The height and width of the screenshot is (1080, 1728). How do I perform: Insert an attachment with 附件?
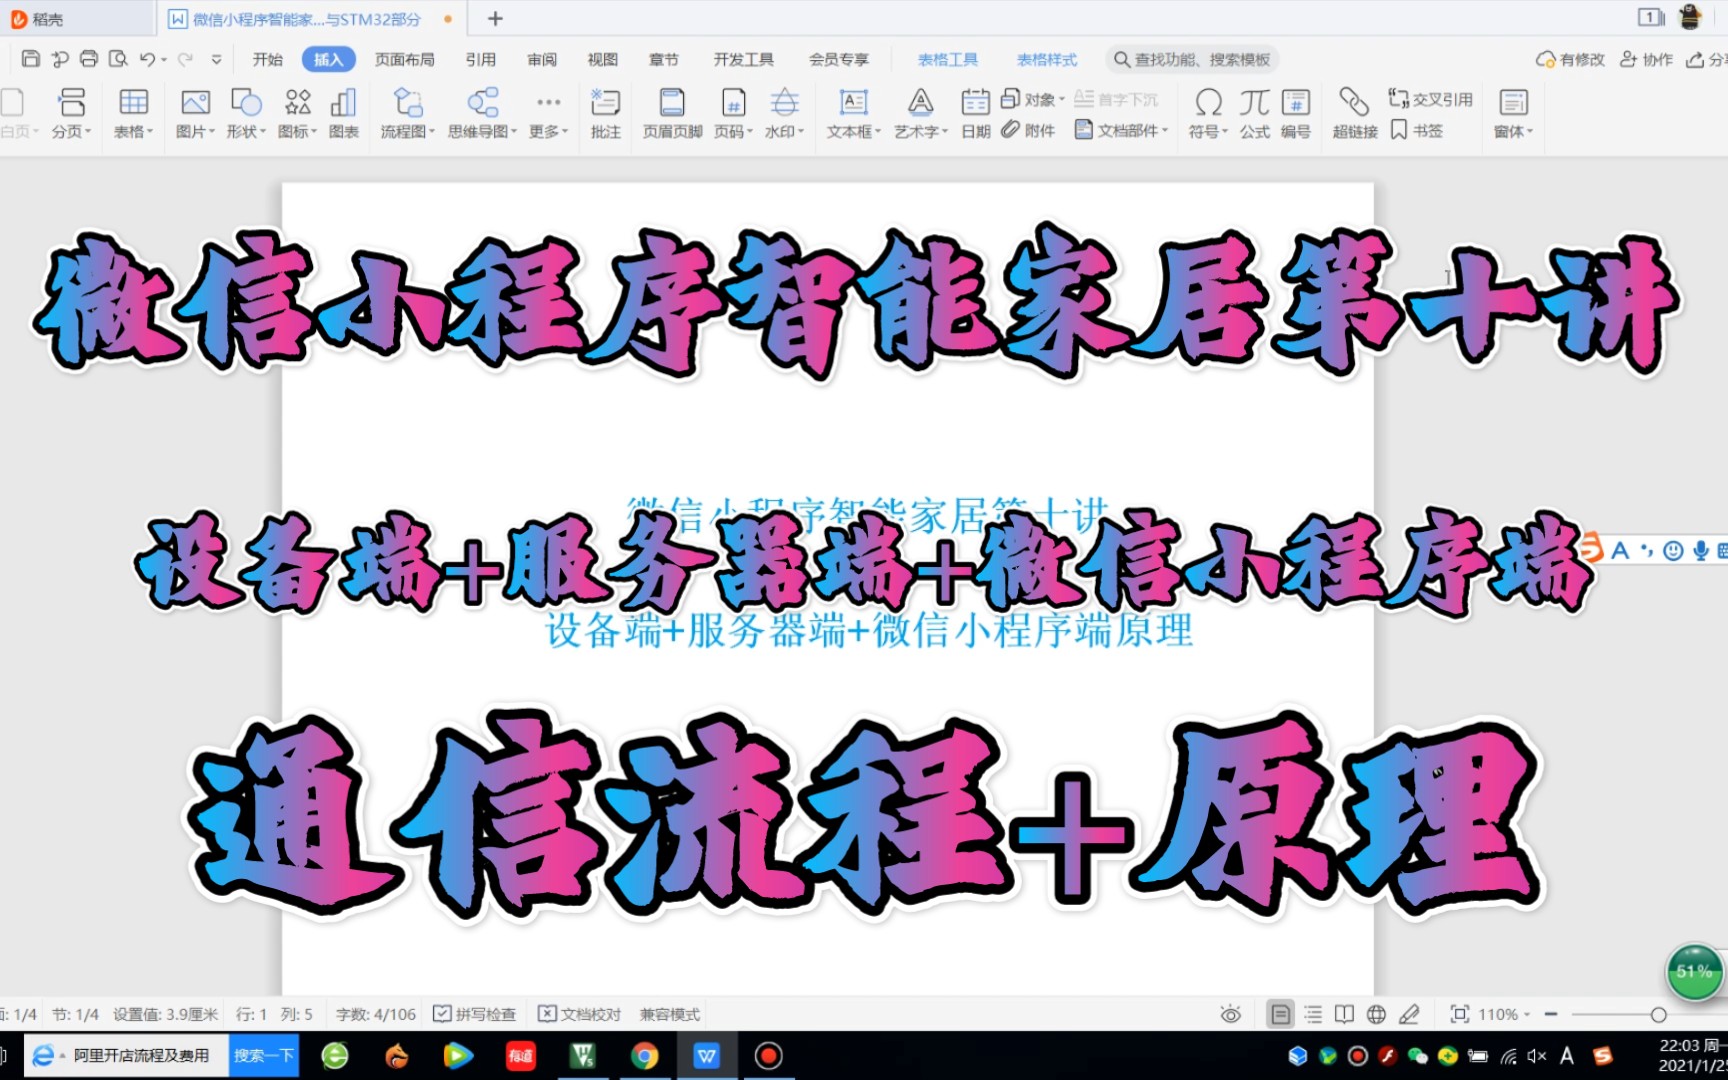[x=1028, y=130]
